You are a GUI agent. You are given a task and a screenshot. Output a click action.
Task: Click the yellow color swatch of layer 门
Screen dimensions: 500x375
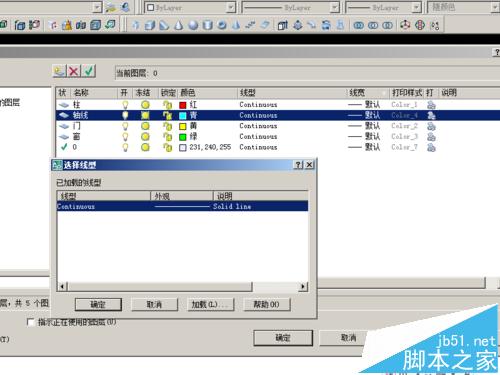182,126
